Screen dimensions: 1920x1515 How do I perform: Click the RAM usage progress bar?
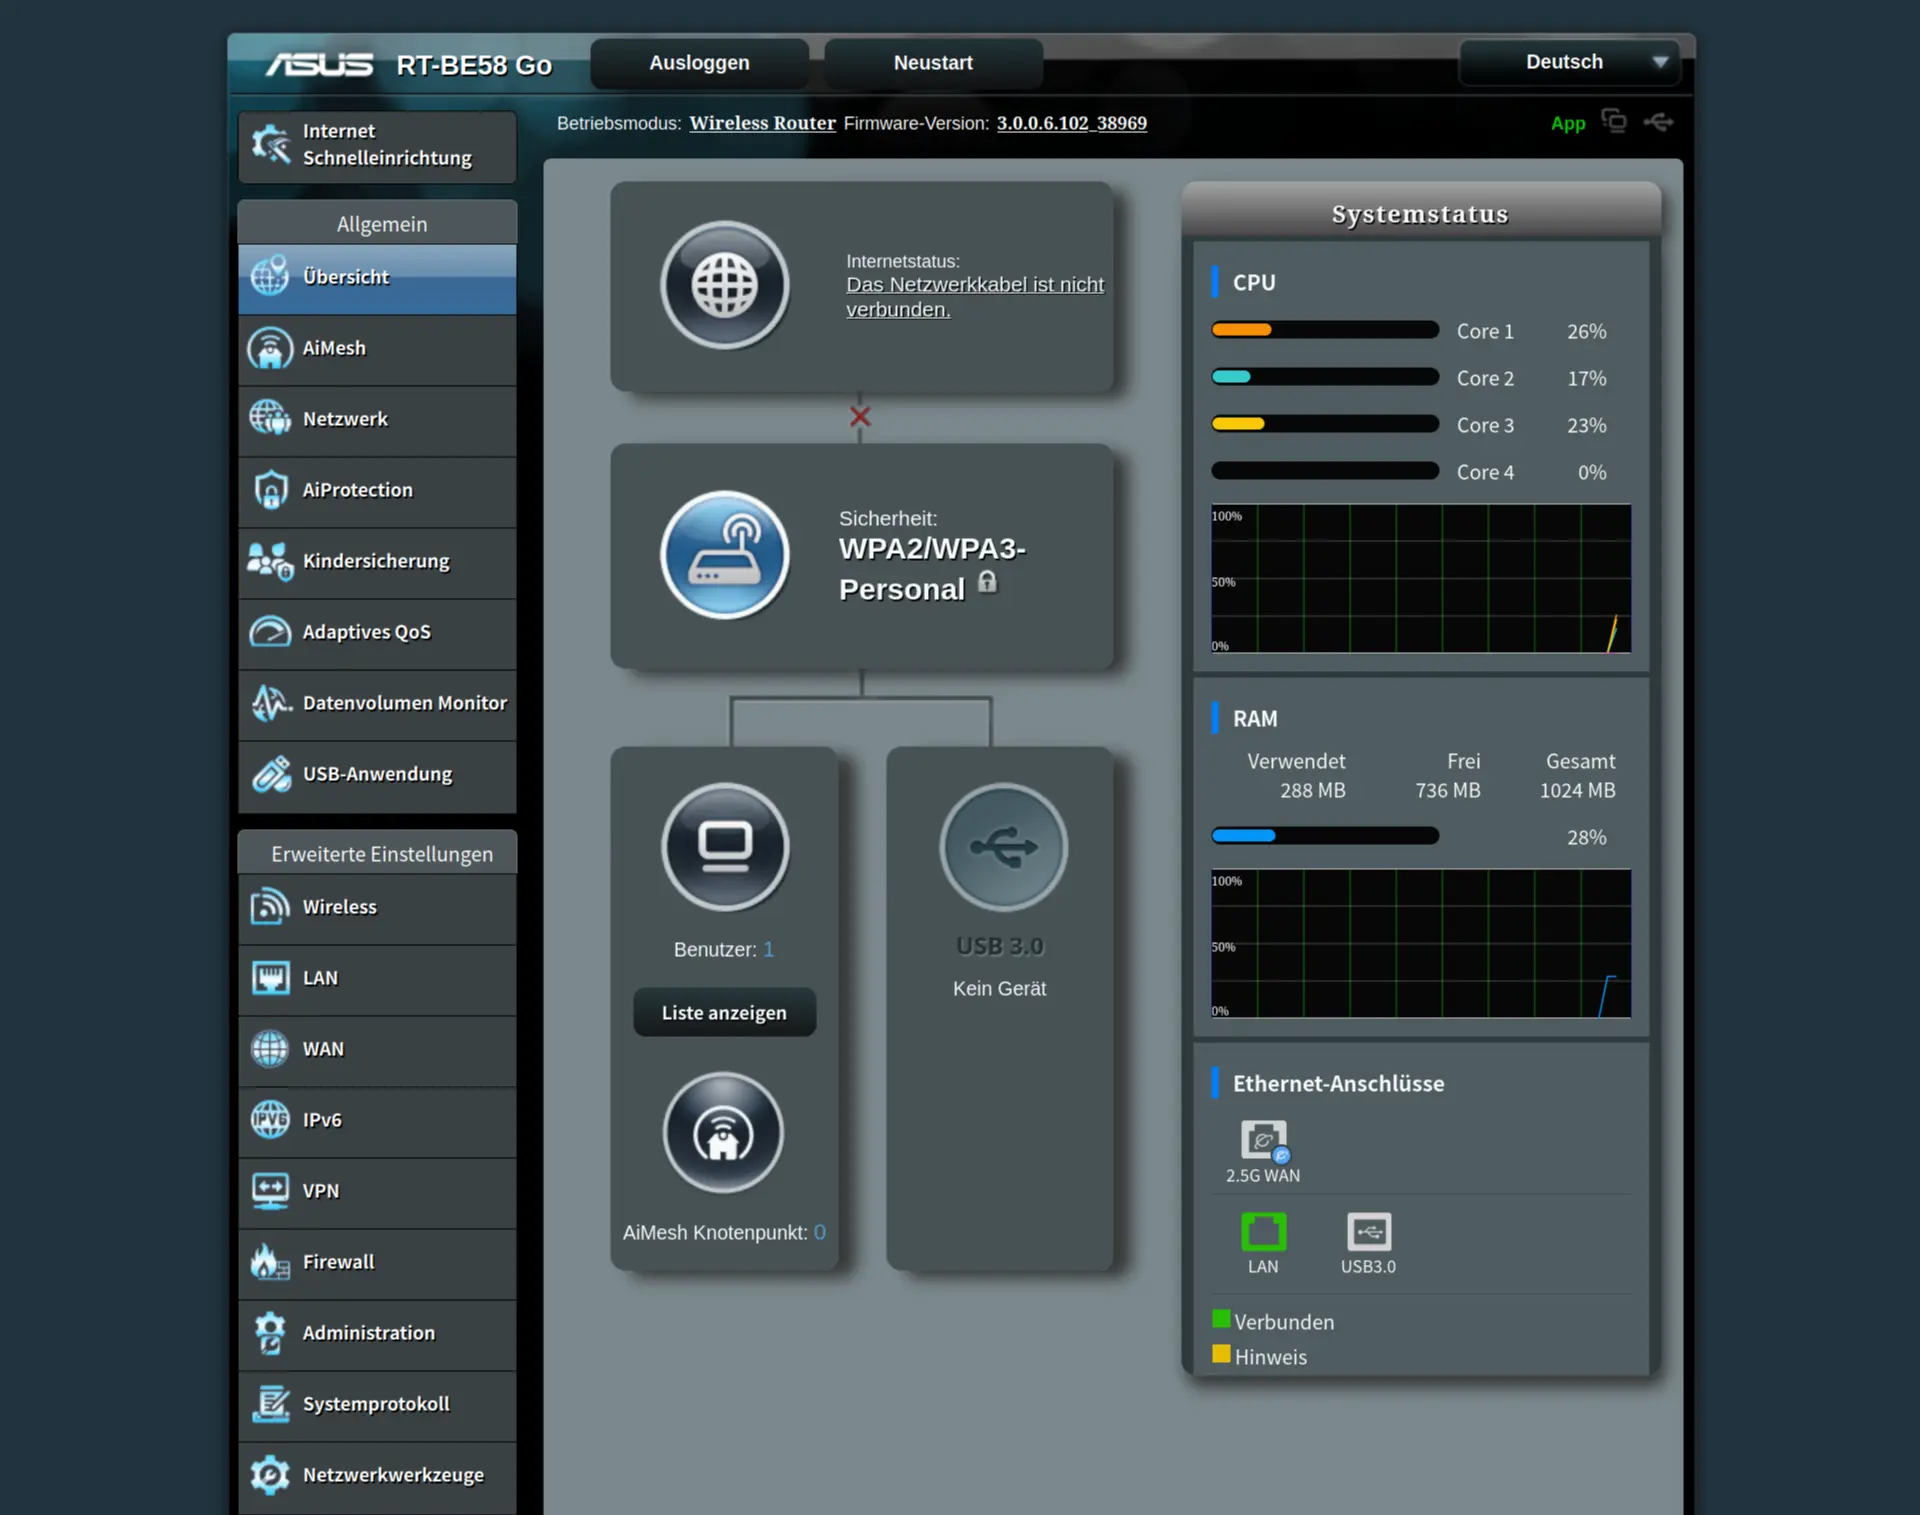point(1324,836)
